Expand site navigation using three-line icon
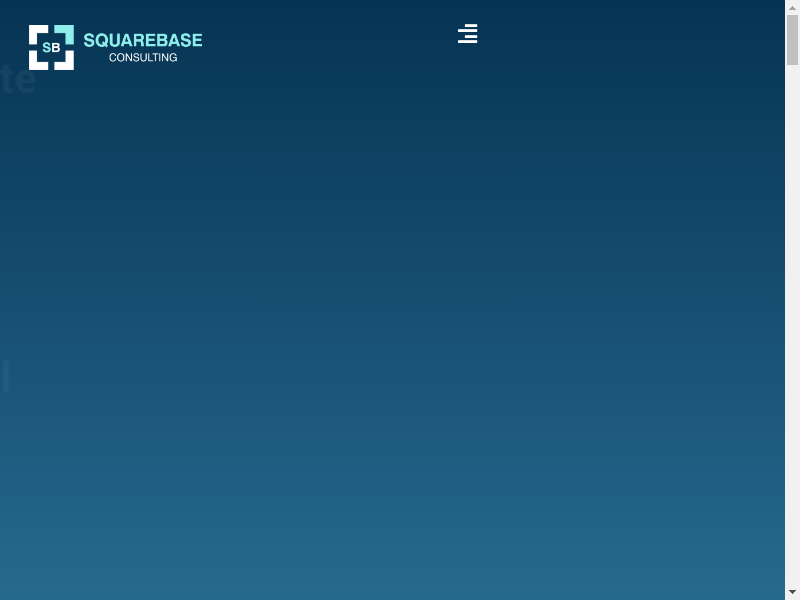800x600 pixels. tap(467, 34)
